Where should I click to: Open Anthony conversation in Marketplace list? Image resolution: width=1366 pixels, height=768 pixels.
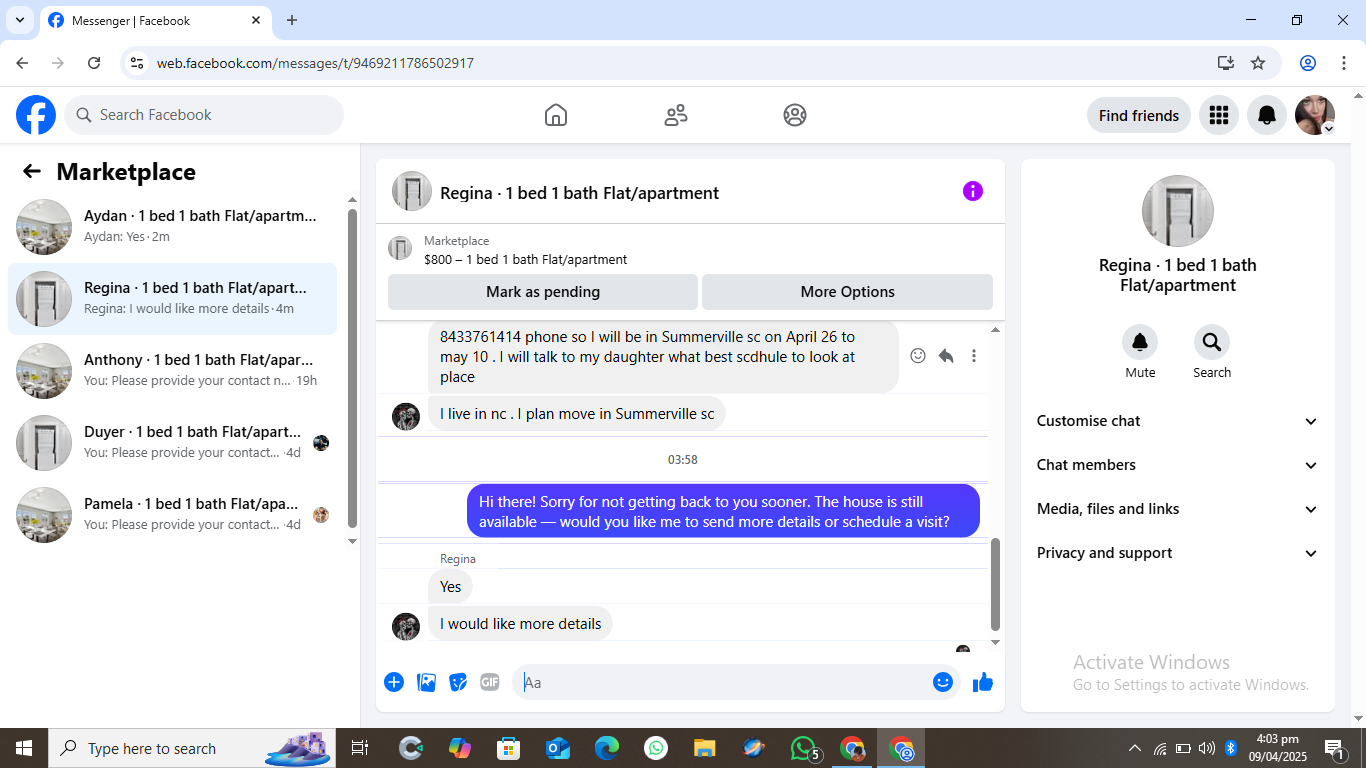[172, 371]
